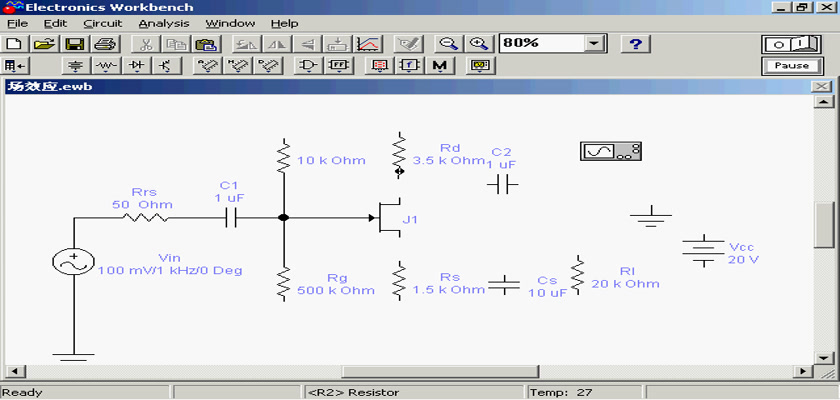Select the Cs capacitor symbol
Image resolution: width=840 pixels, height=400 pixels.
pos(504,284)
